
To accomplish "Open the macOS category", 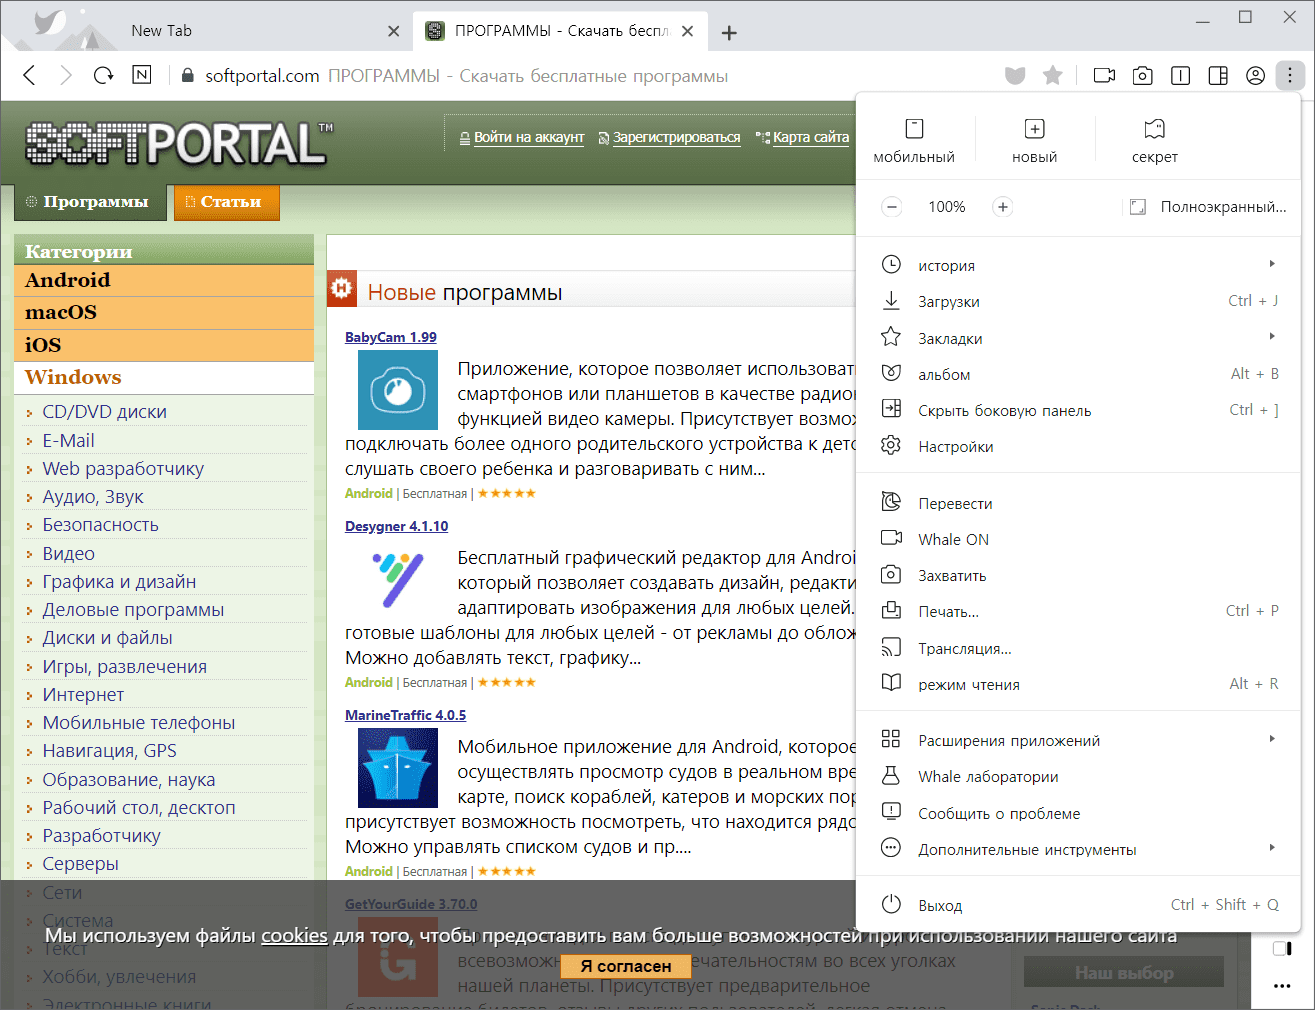I will pyautogui.click(x=164, y=313).
